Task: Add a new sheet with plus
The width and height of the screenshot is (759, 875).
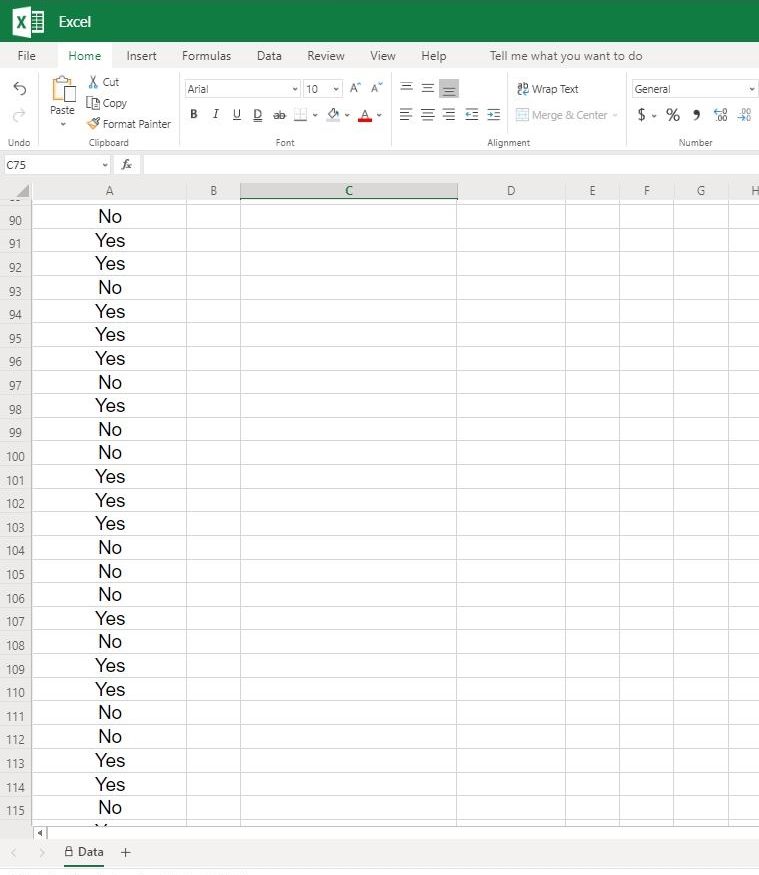Action: pyautogui.click(x=126, y=852)
